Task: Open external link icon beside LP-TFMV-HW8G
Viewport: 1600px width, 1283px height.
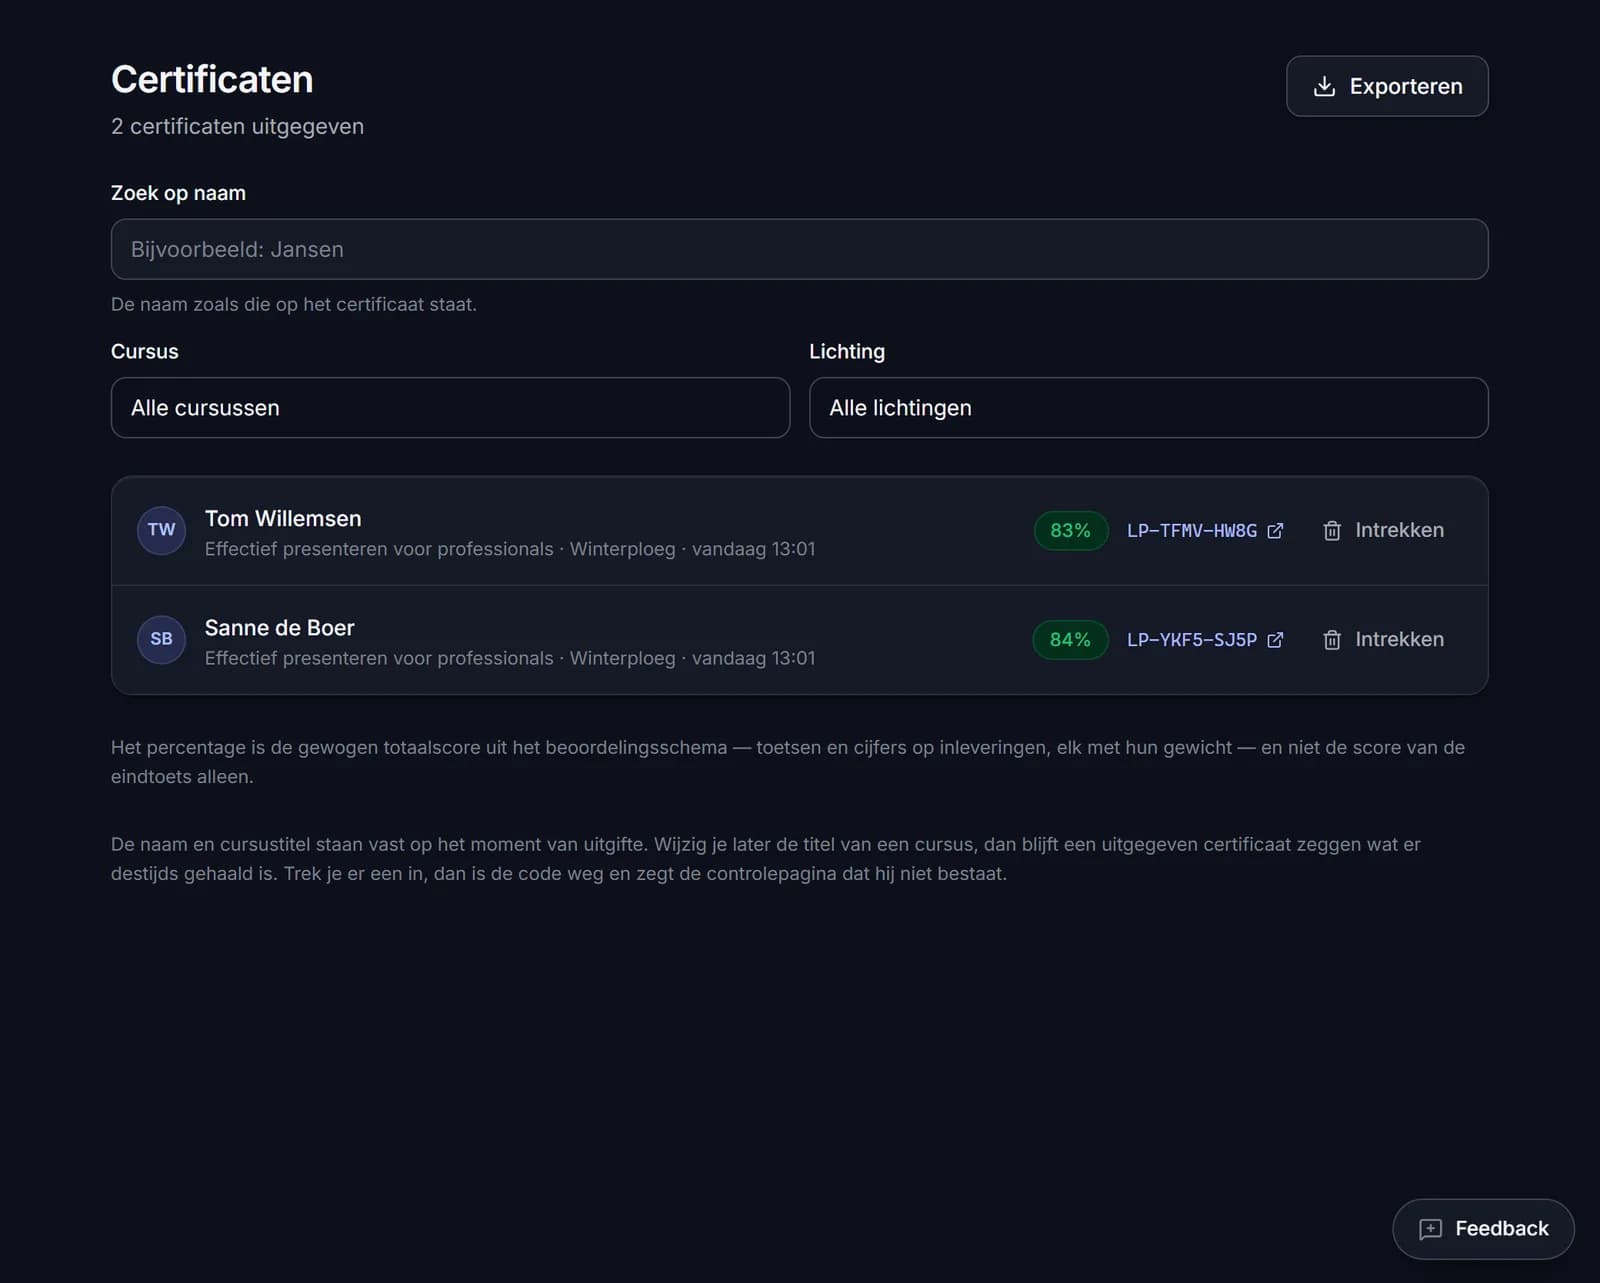Action: tap(1275, 531)
